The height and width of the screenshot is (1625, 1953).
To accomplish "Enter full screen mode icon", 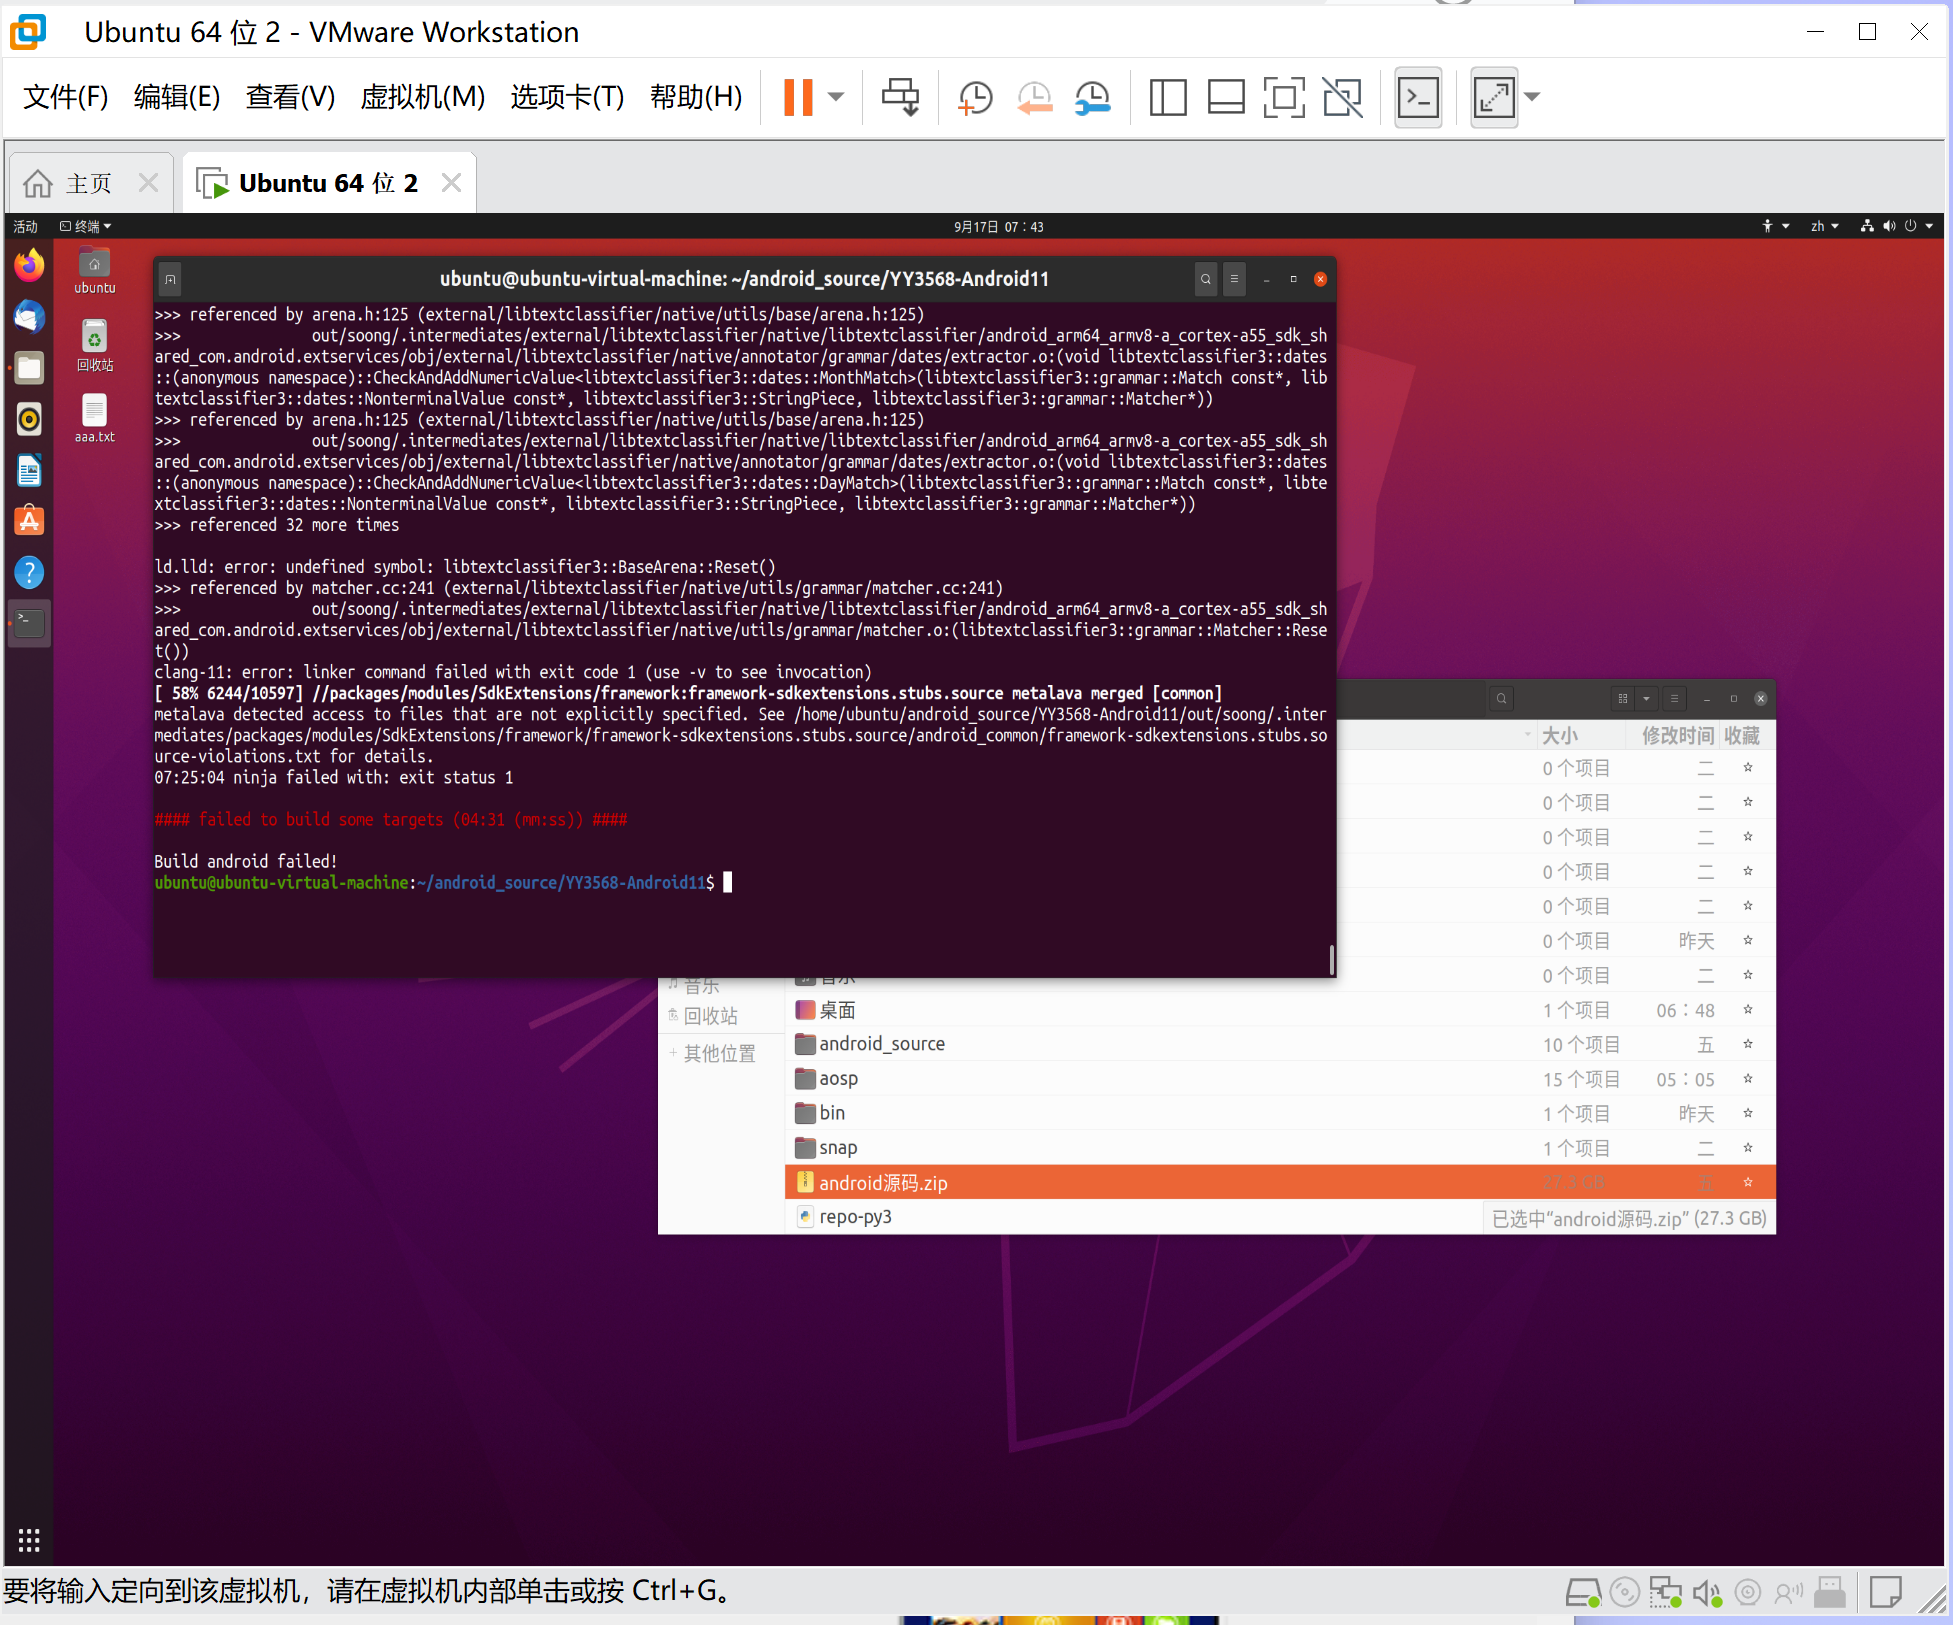I will pos(1284,97).
